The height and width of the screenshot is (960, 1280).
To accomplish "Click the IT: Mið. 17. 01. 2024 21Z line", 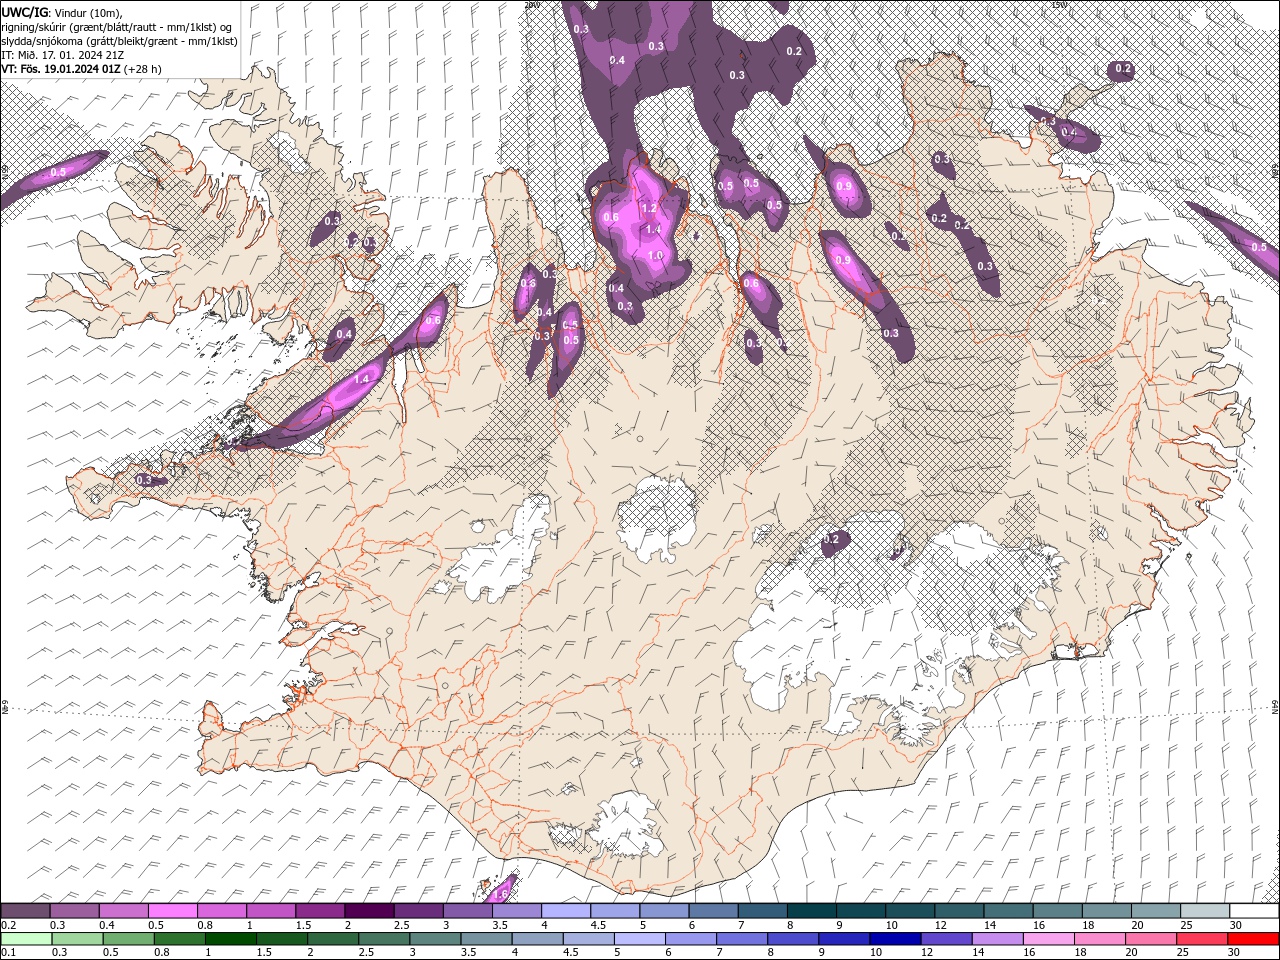I will click(63, 55).
